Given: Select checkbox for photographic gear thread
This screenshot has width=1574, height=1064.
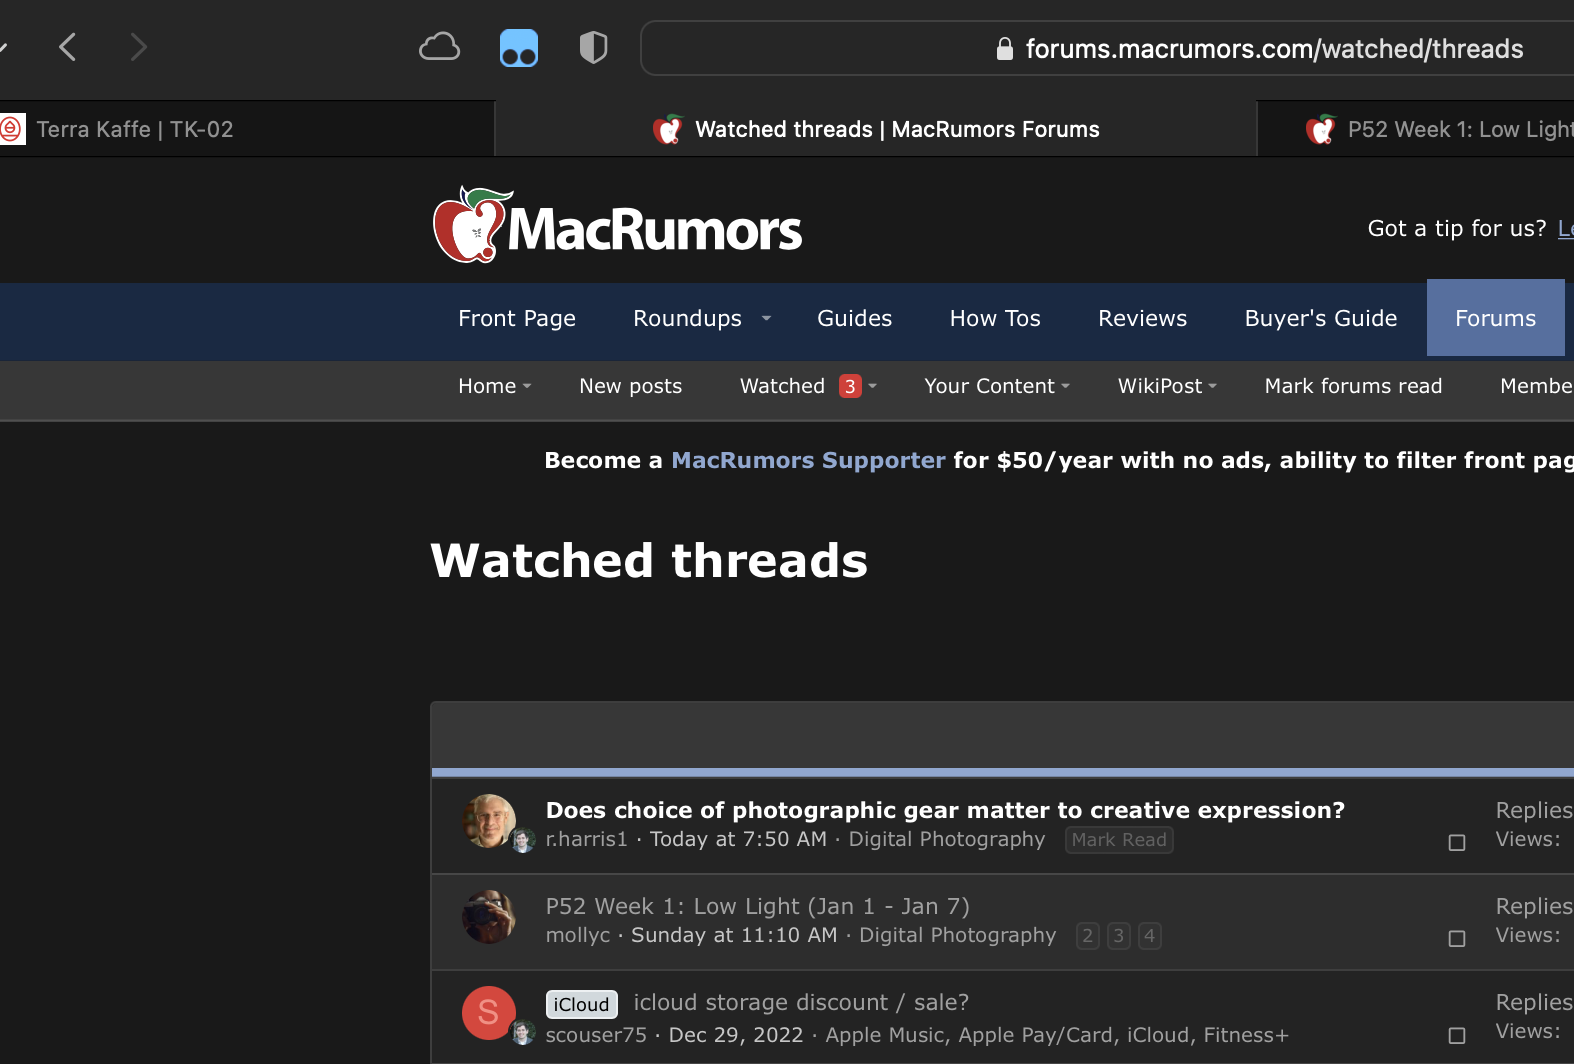Looking at the screenshot, I should 1457,843.
